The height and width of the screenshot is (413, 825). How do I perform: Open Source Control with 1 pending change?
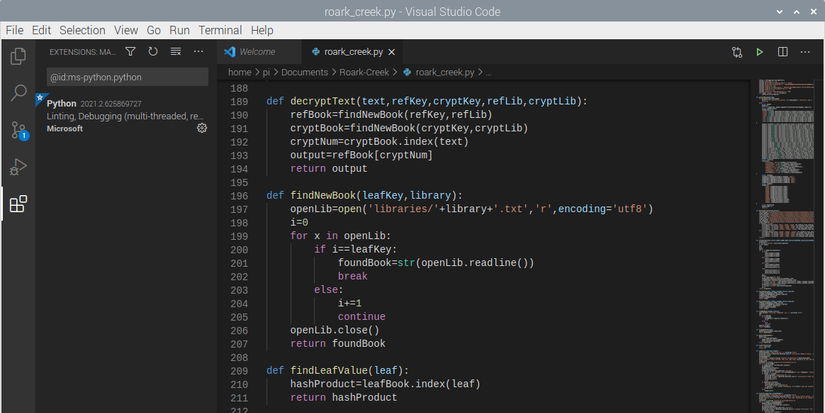coord(18,130)
